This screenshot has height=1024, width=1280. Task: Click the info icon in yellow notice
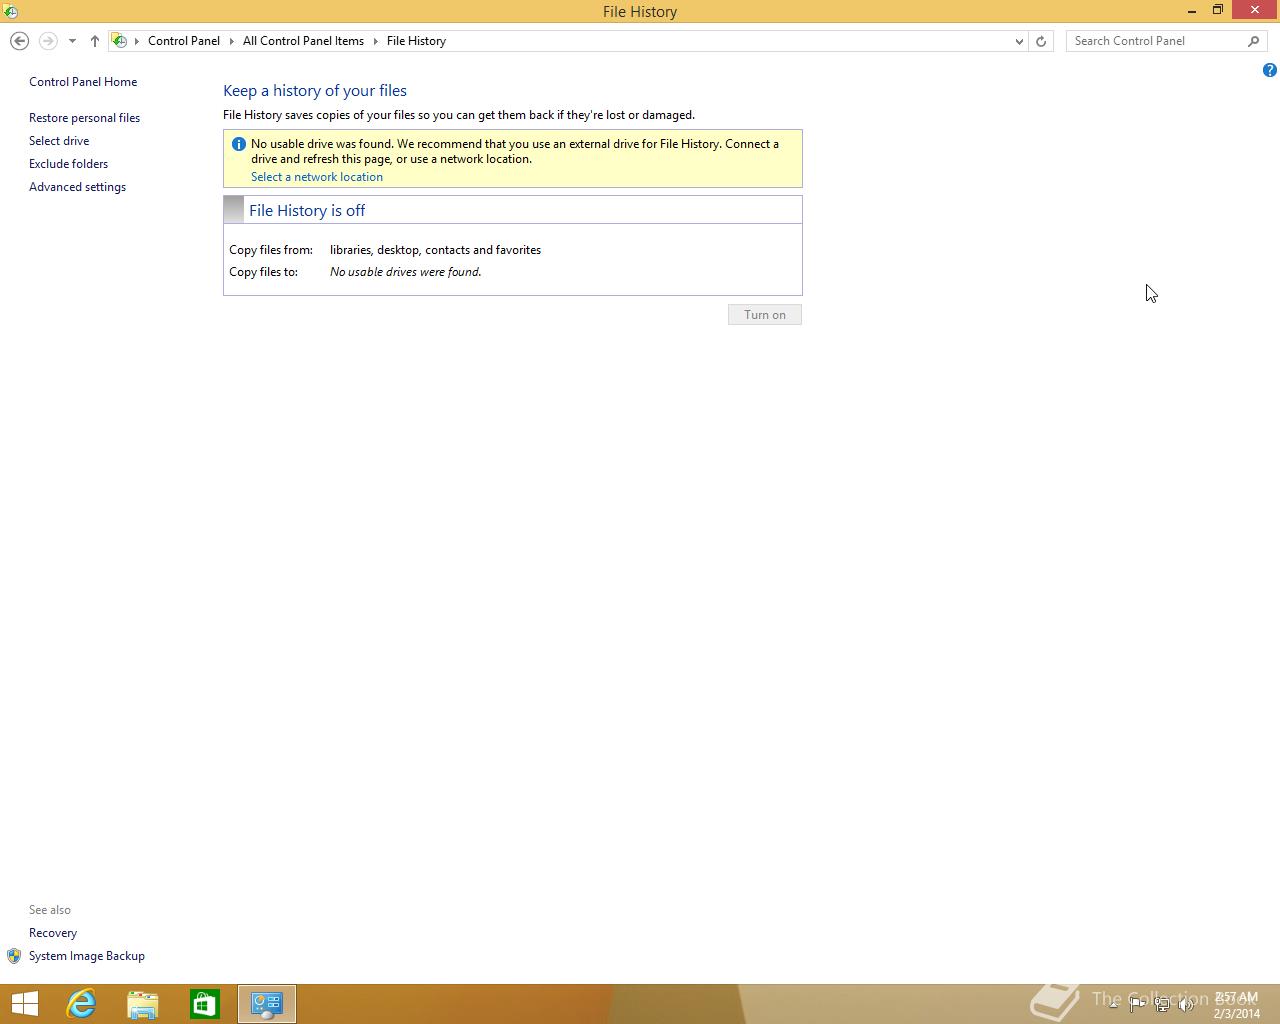(238, 144)
